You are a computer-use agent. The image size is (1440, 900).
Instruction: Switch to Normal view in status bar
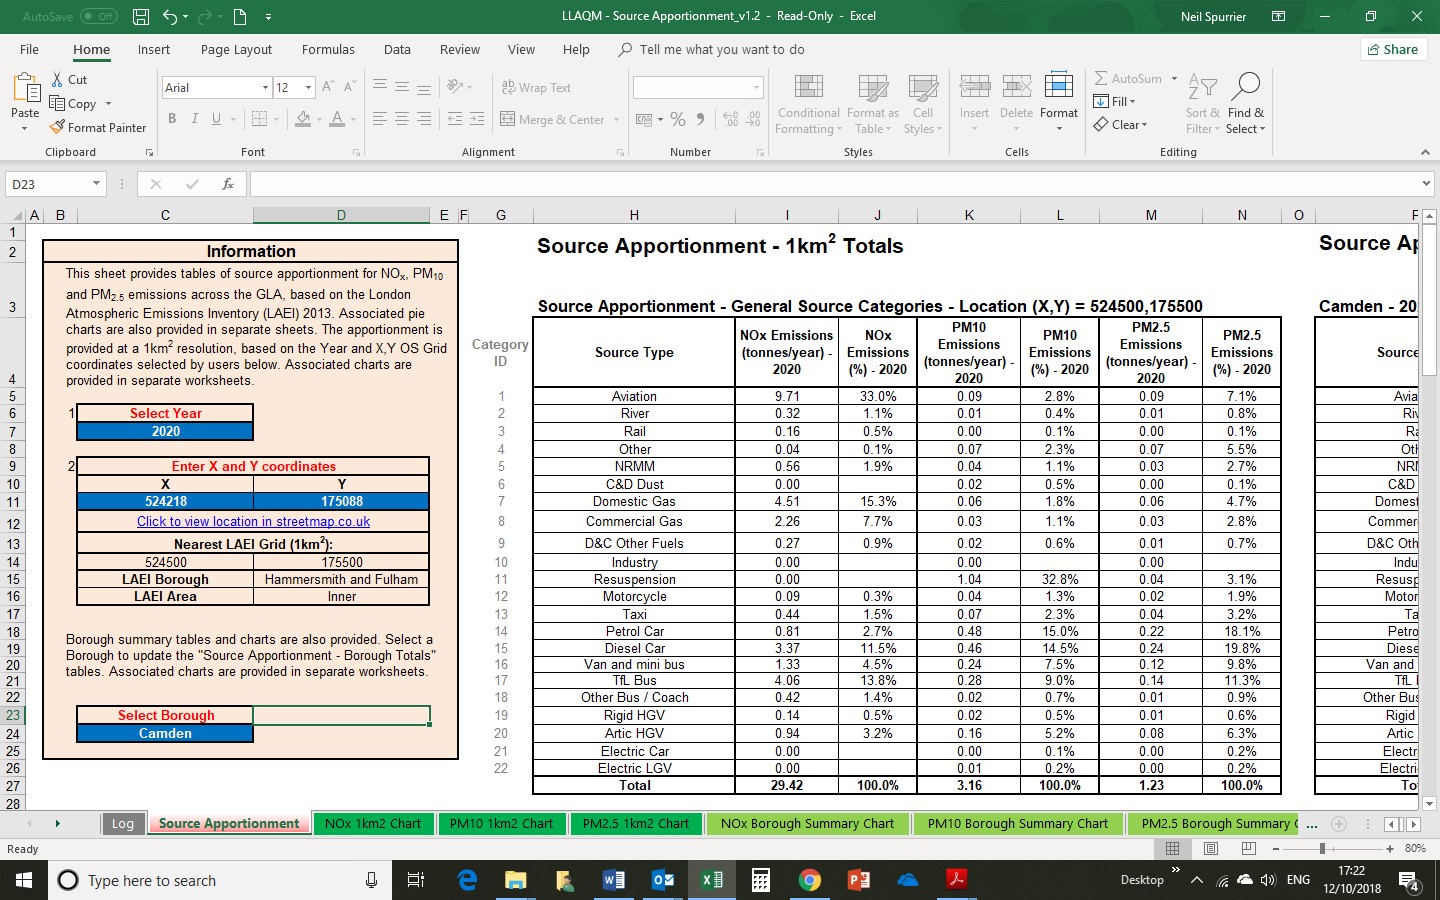(1173, 849)
